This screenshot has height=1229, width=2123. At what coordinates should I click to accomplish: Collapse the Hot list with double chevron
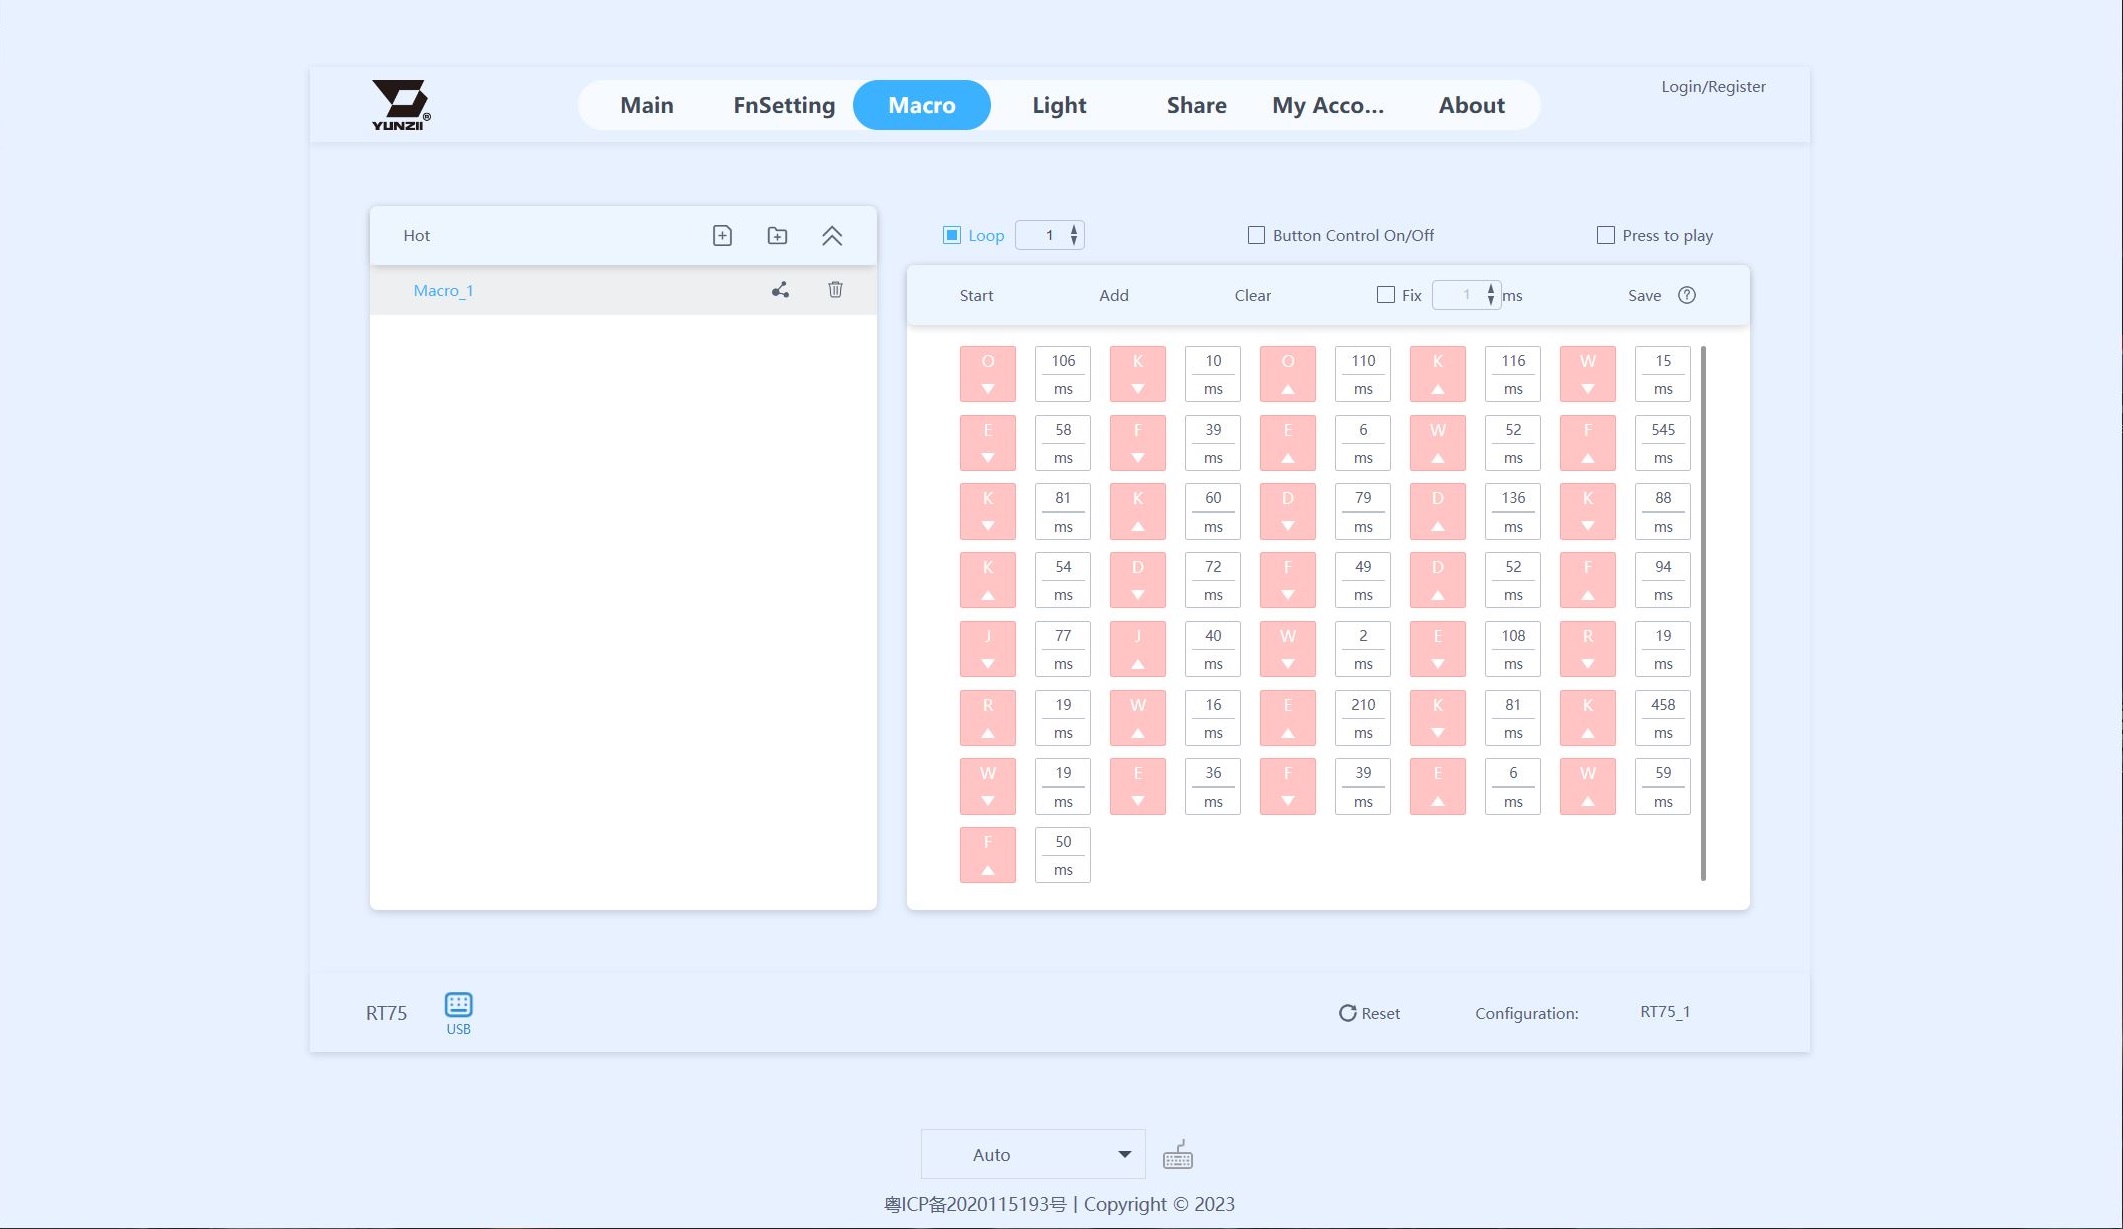coord(832,236)
